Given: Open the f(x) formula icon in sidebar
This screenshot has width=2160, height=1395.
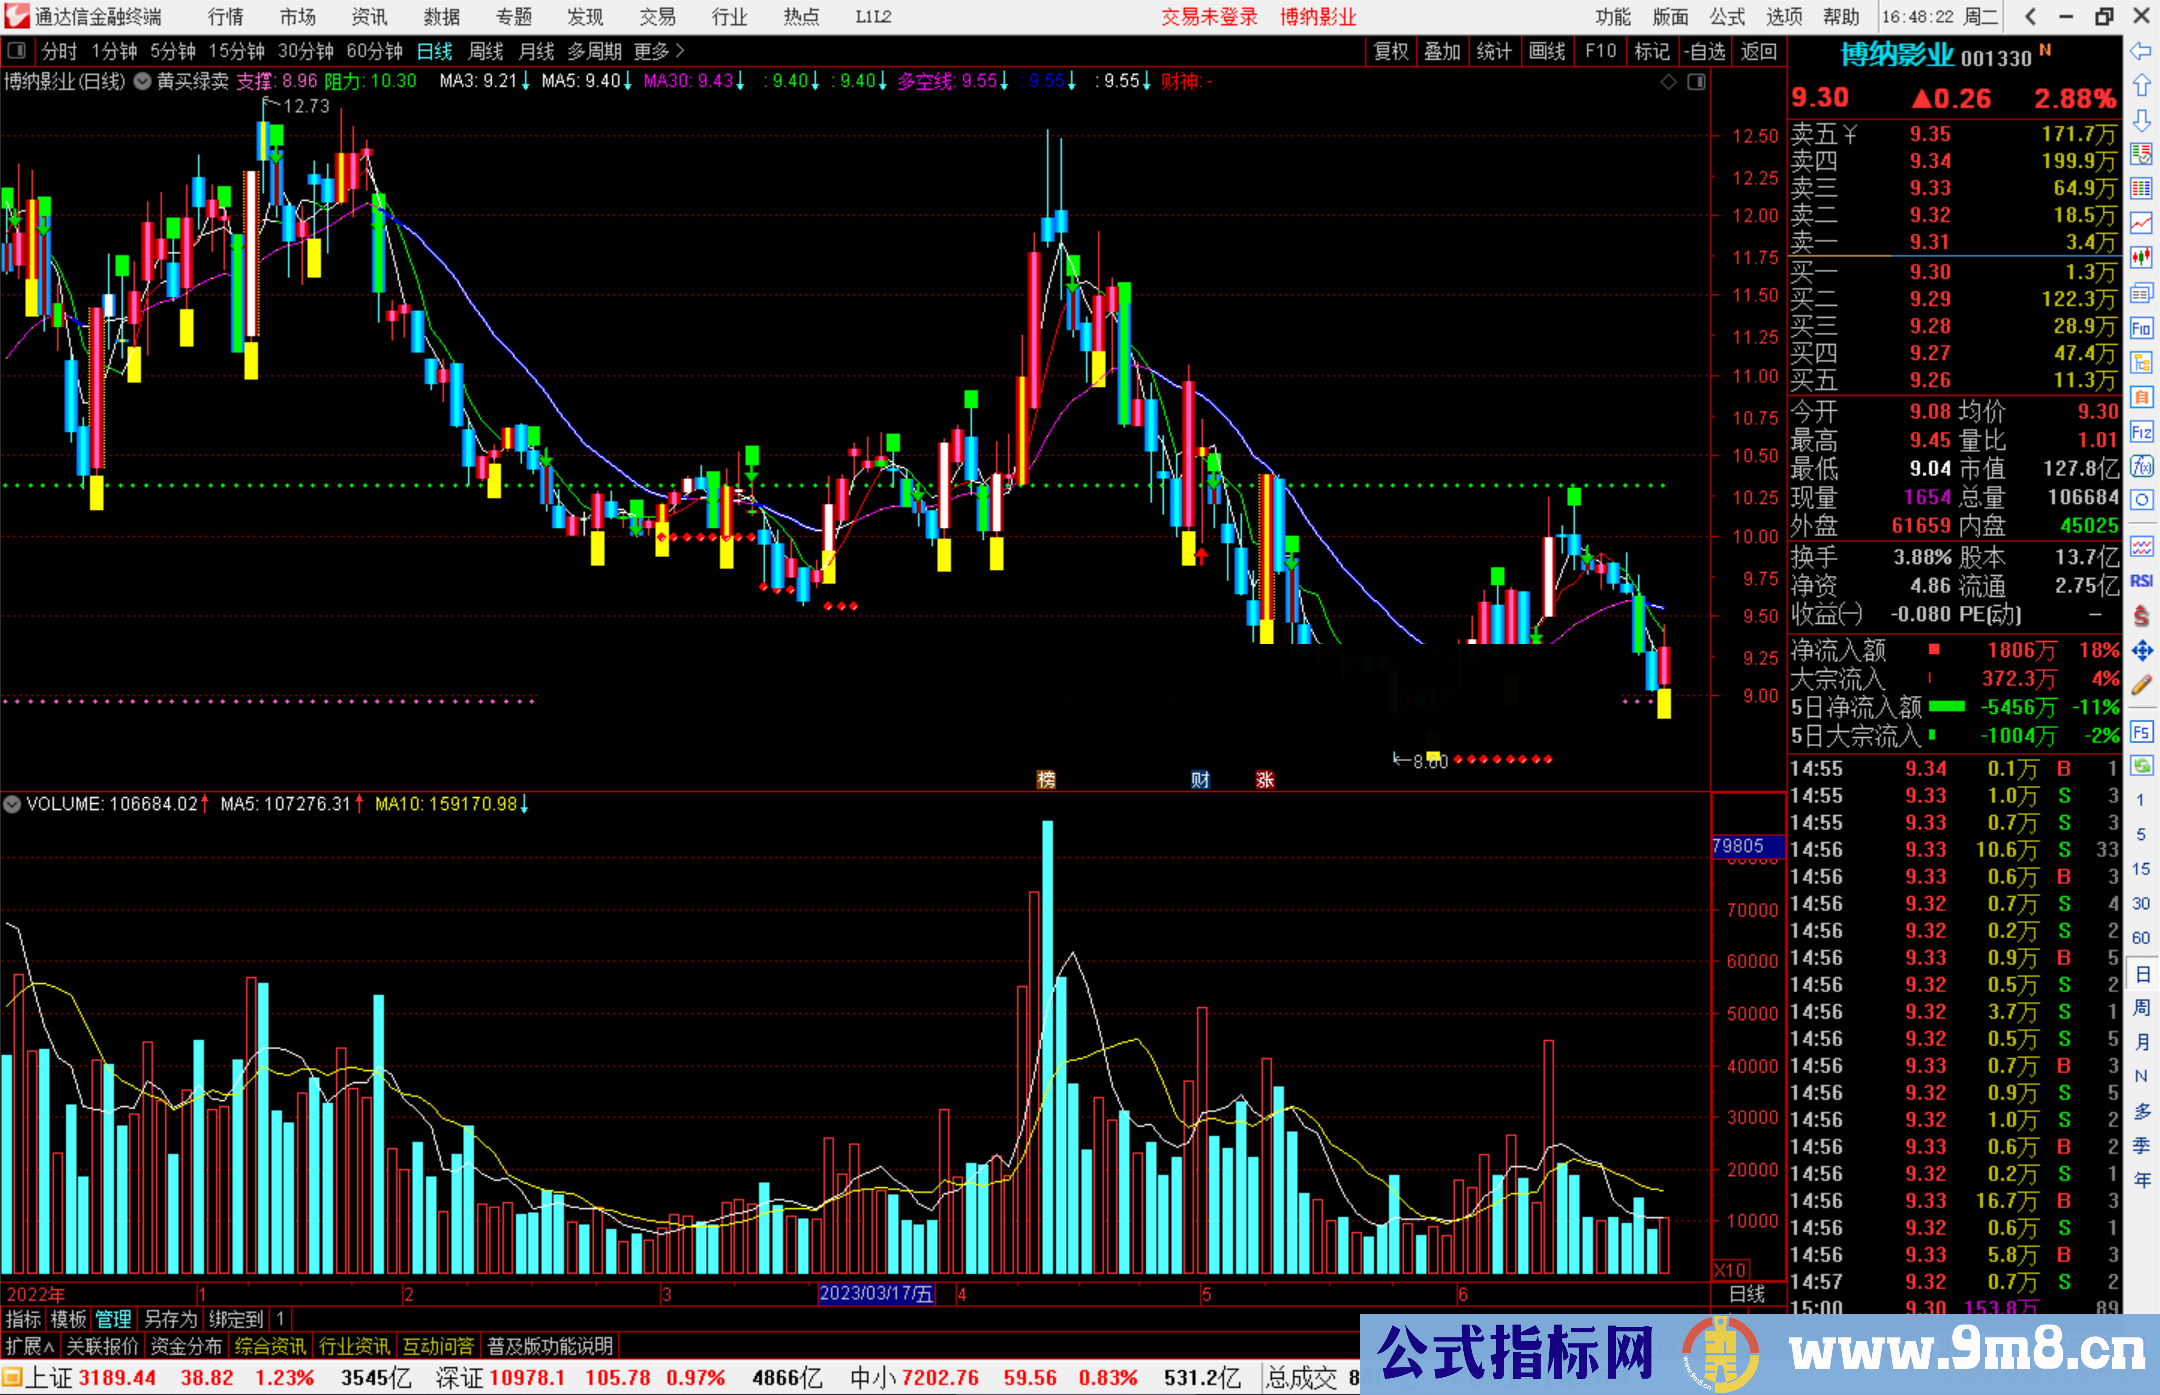Looking at the screenshot, I should (2141, 466).
